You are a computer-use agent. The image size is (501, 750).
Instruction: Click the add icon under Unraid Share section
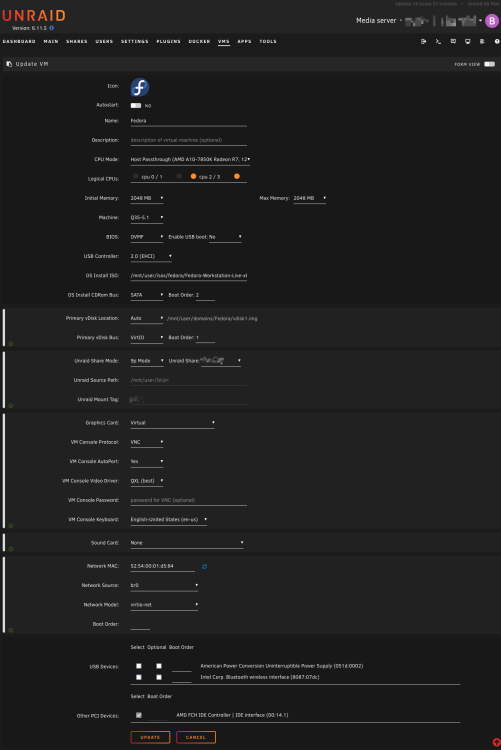coord(11,406)
